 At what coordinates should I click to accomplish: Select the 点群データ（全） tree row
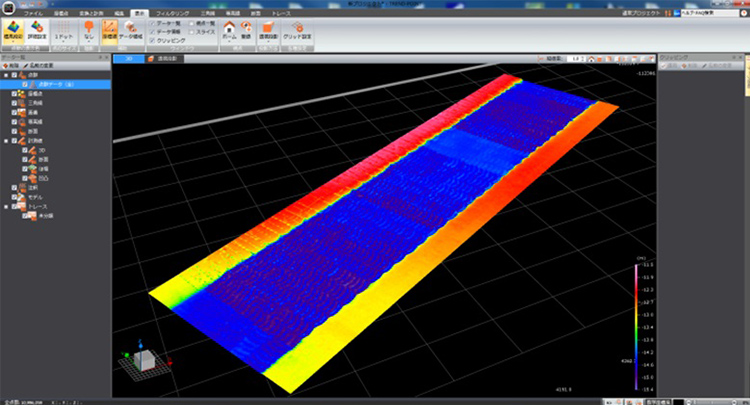point(55,84)
